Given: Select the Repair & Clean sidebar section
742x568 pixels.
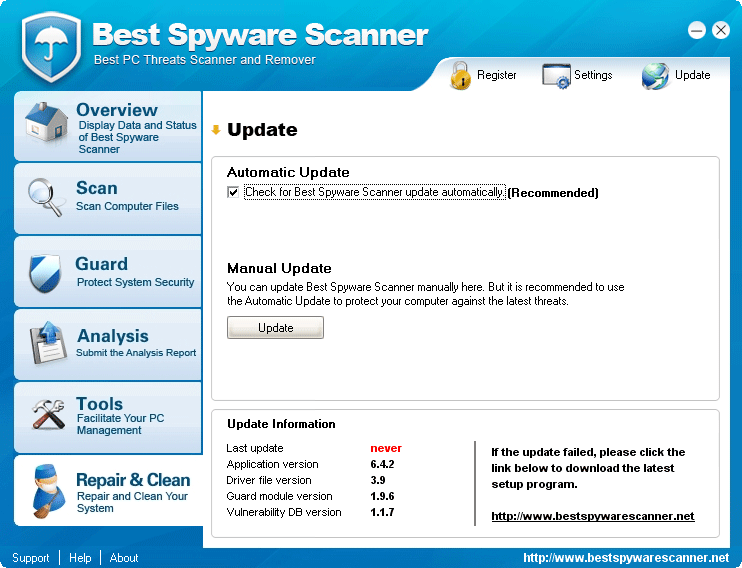Looking at the screenshot, I should pyautogui.click(x=109, y=490).
